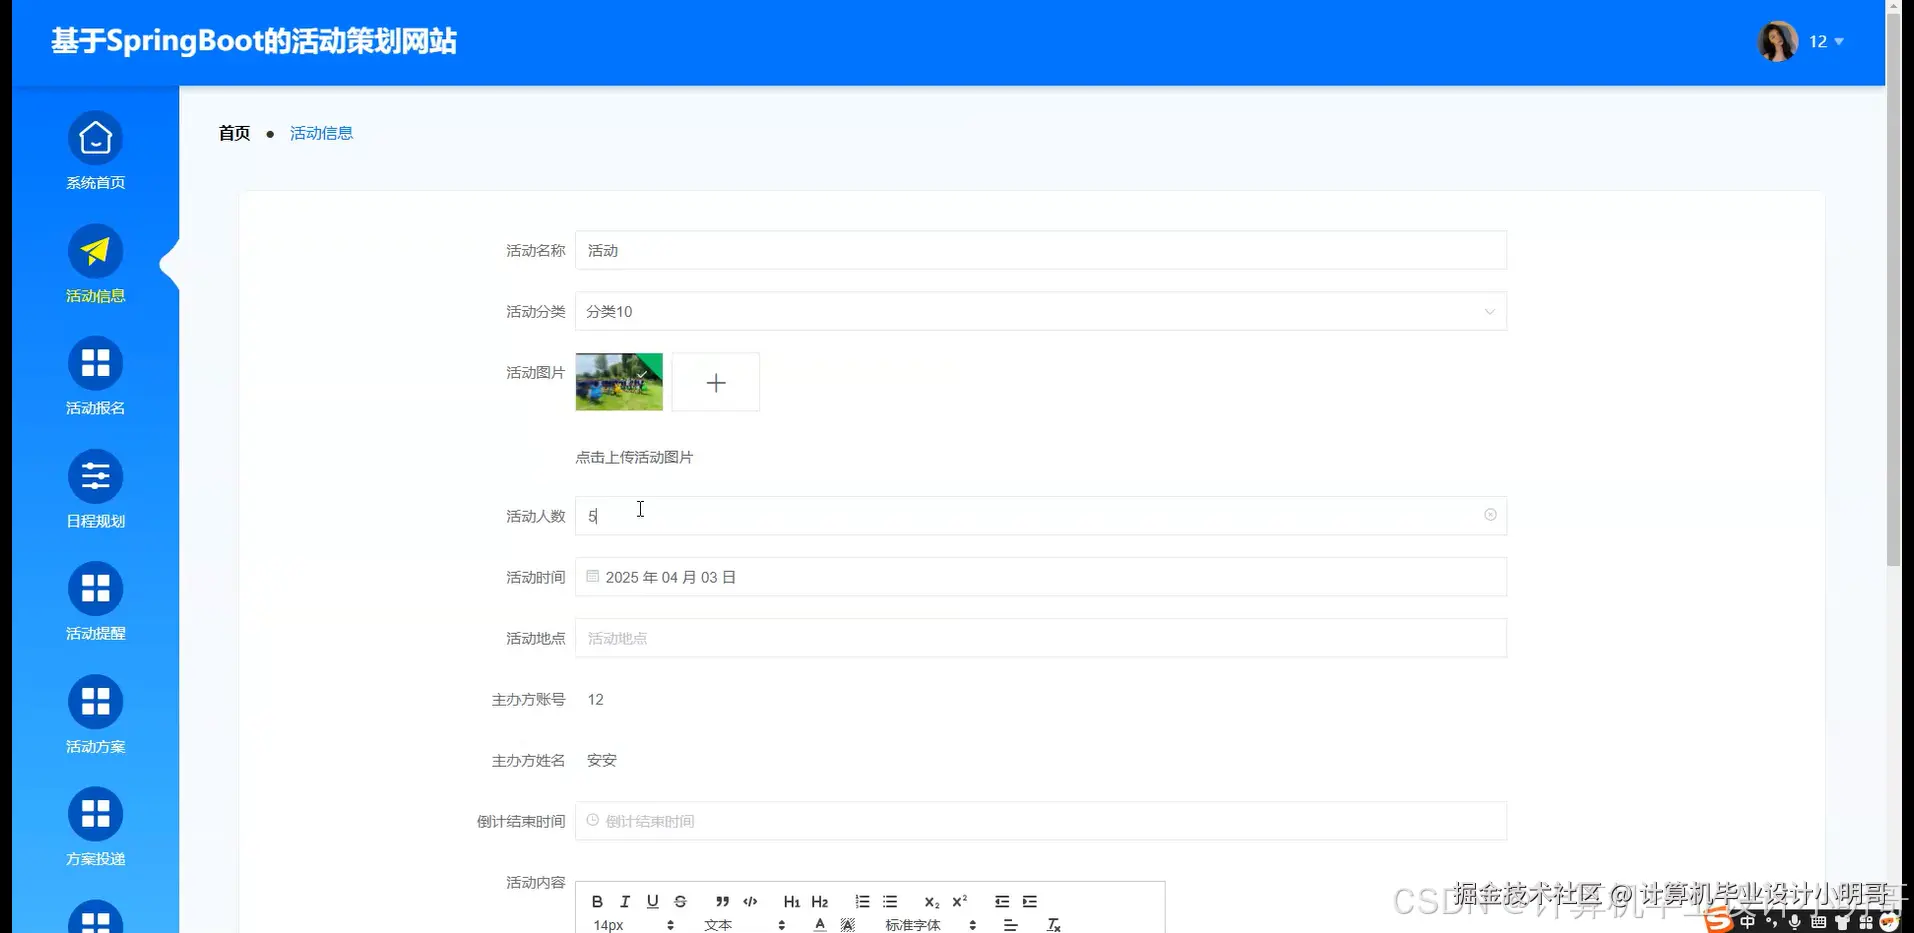Open the font color picker in the editor
Viewport: 1914px width, 933px height.
pyautogui.click(x=820, y=925)
